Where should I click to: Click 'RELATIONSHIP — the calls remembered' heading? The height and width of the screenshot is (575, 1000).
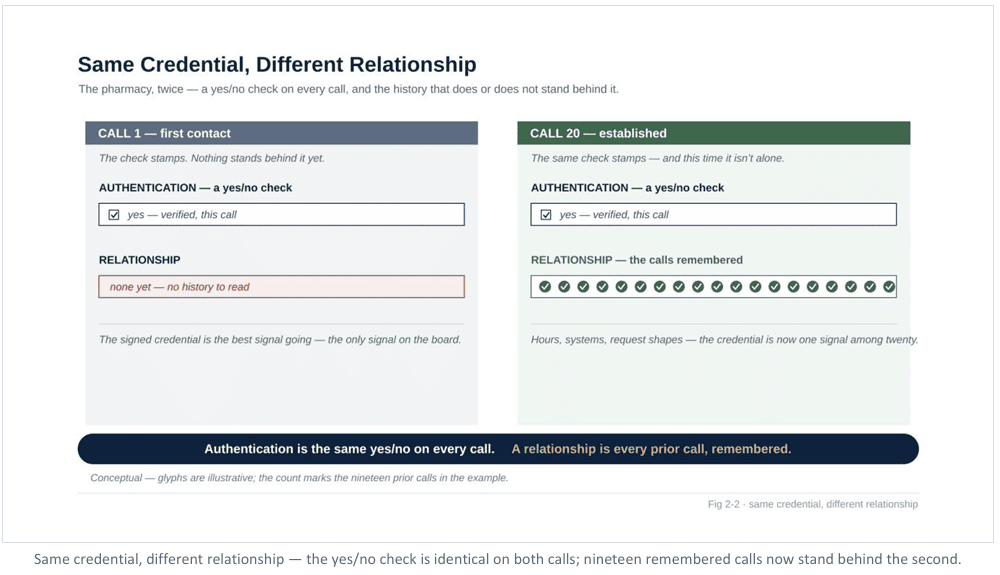tap(636, 260)
